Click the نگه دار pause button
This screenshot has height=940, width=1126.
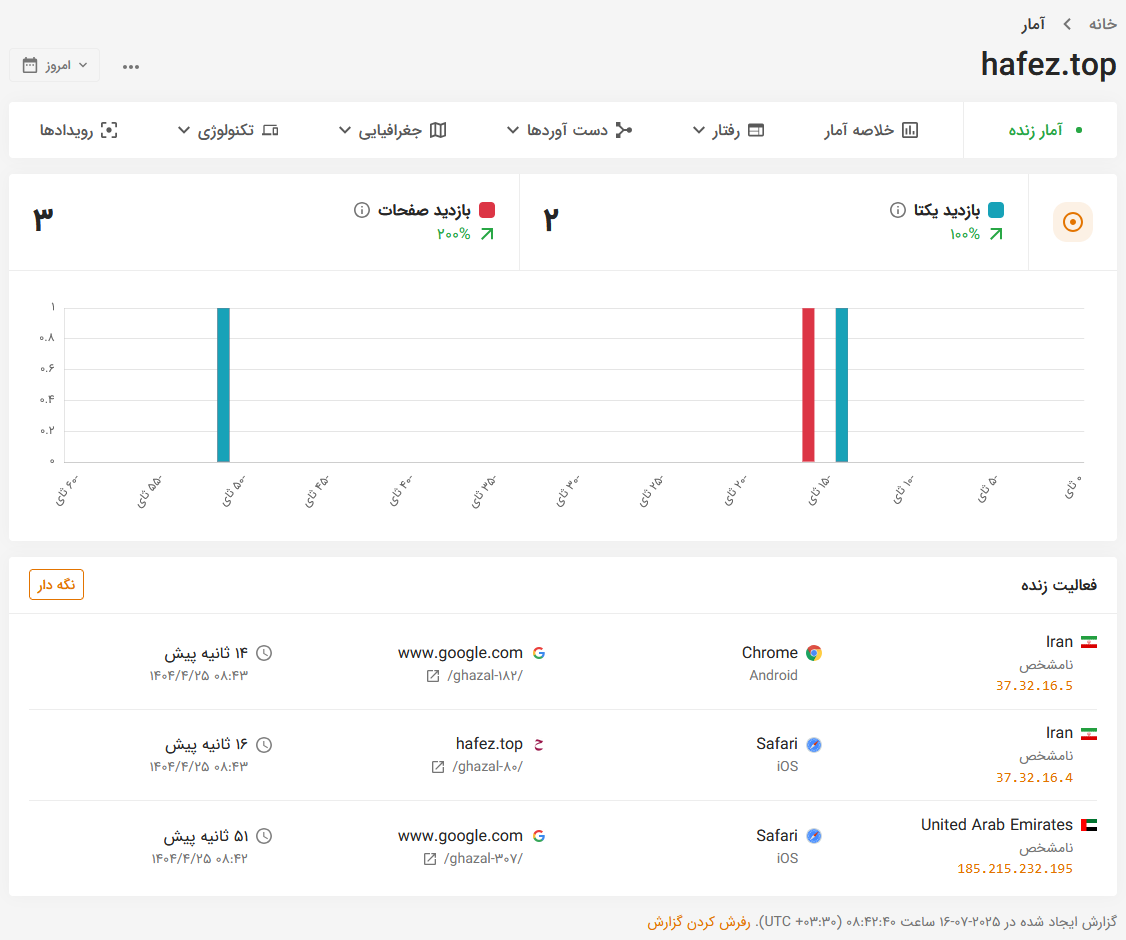tap(56, 585)
